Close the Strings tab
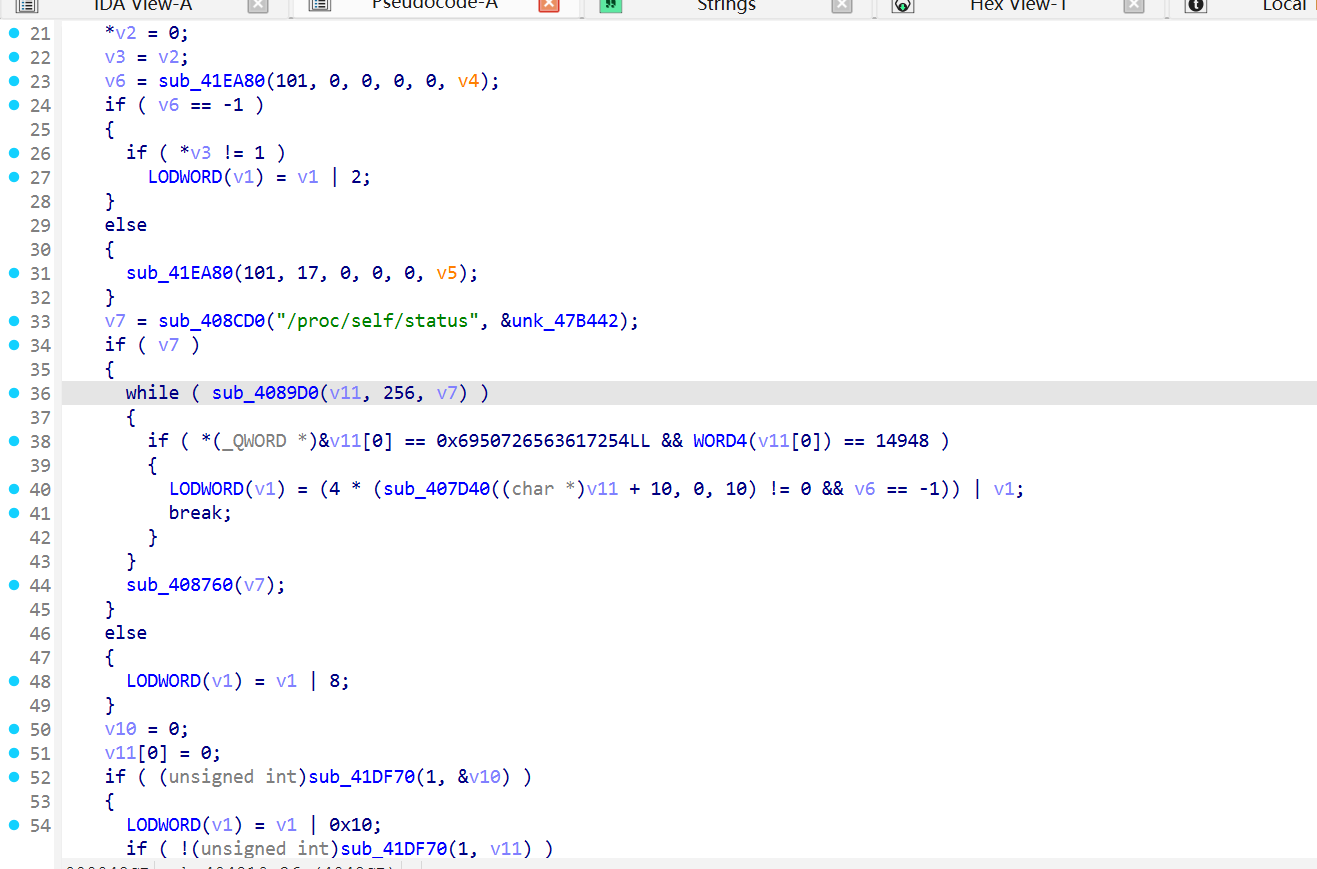The image size is (1317, 869). coord(842,5)
